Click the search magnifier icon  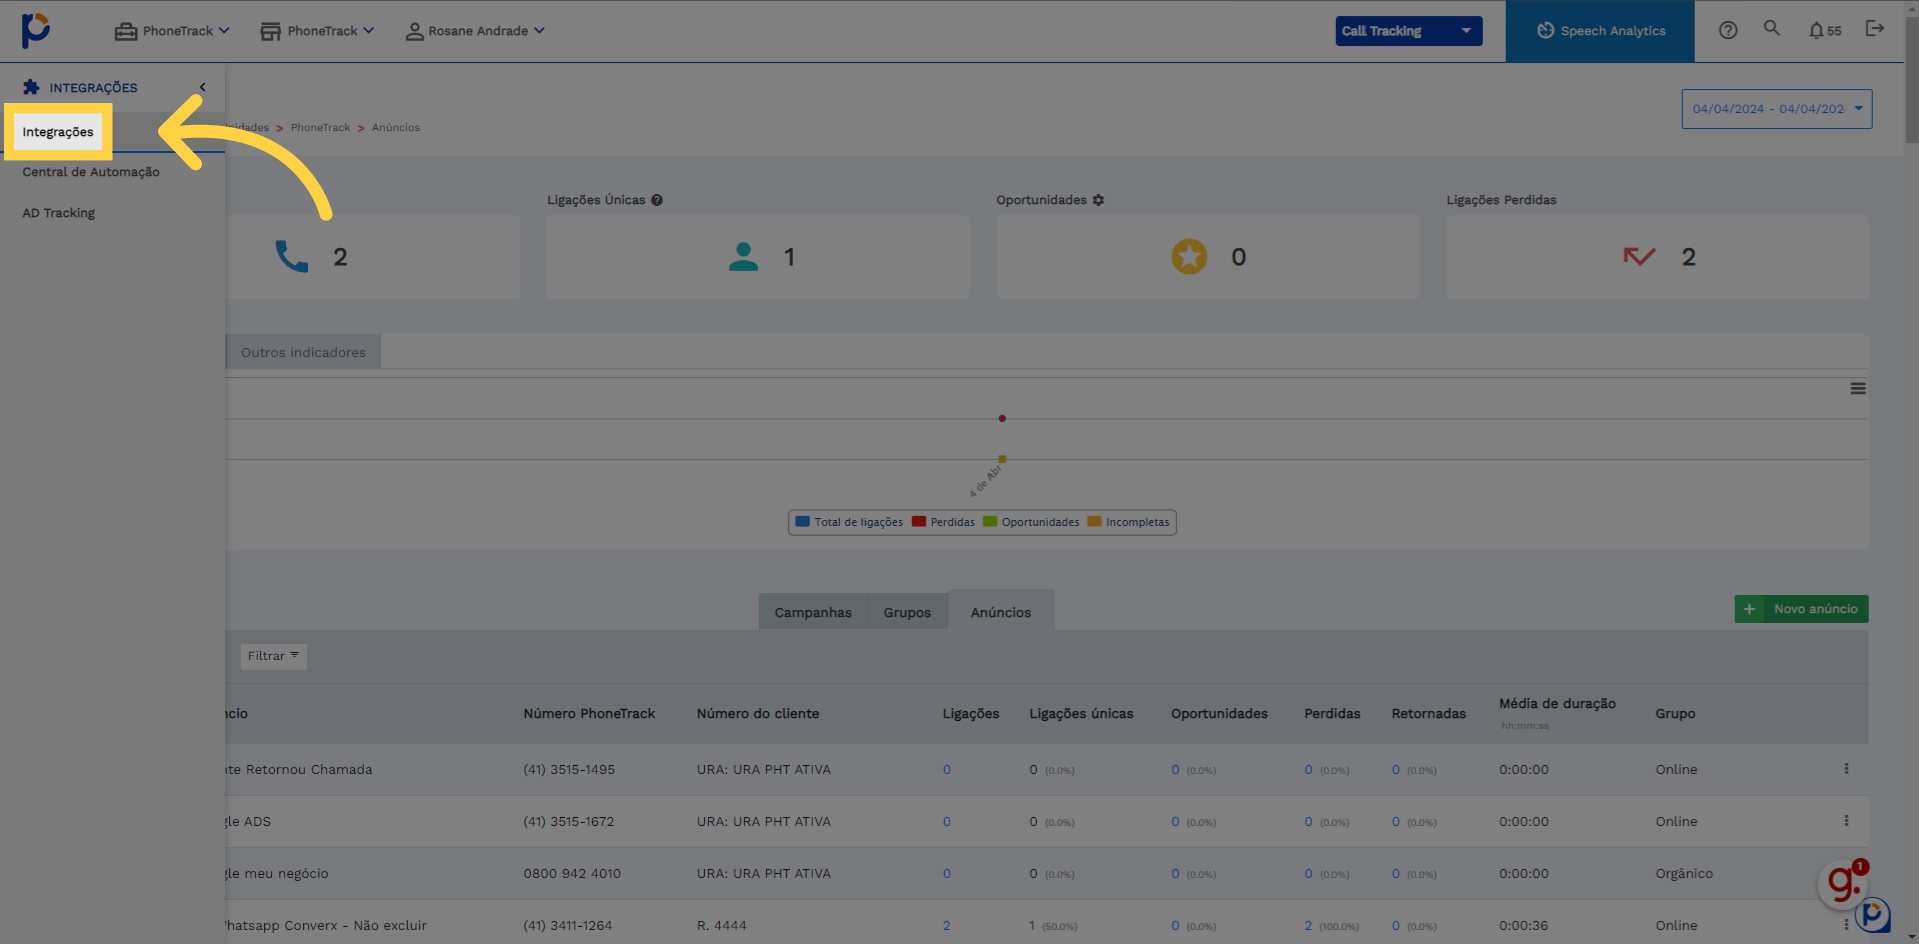1771,28
